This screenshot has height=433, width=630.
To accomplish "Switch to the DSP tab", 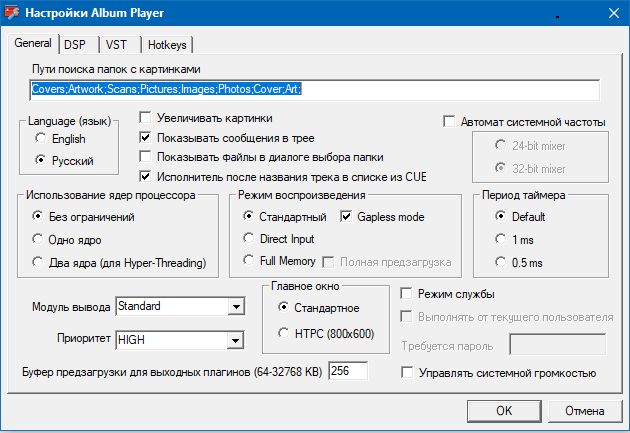I will (74, 45).
